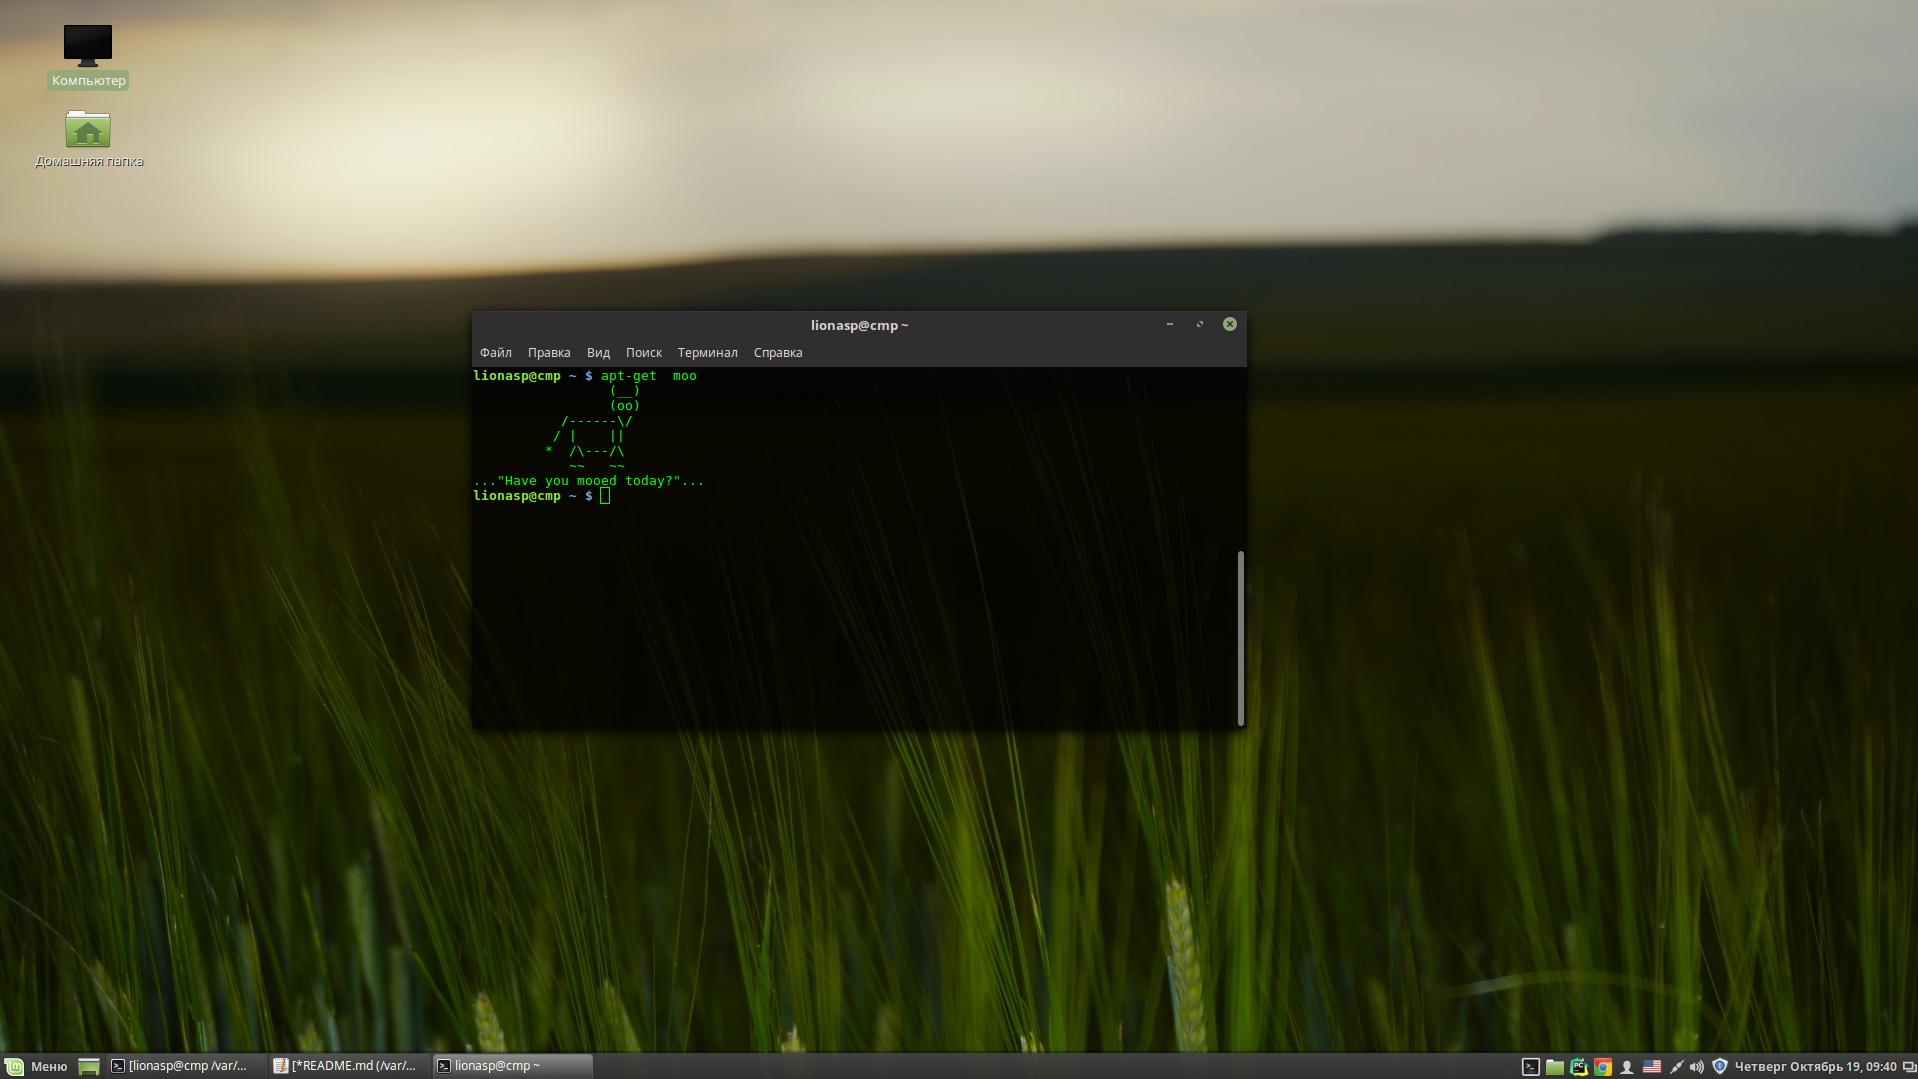Click the window list icon at panel end
The image size is (1918, 1079).
1908,1067
